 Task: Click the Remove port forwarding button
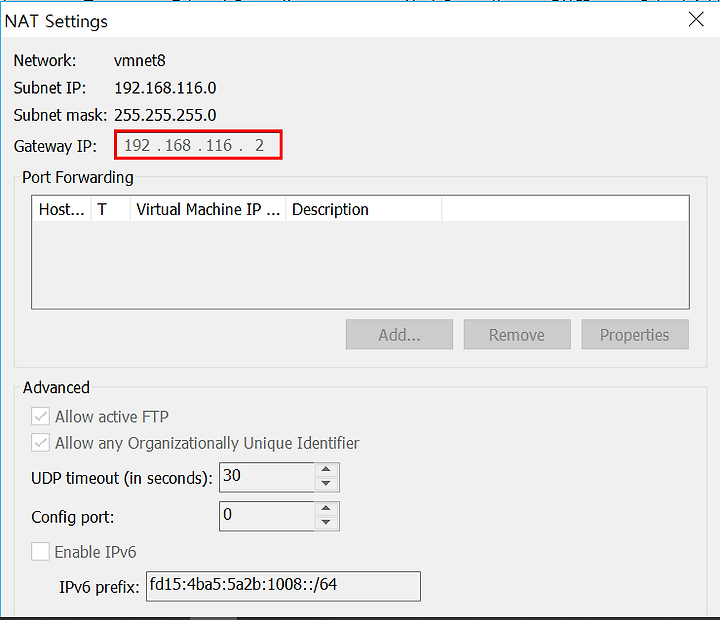click(x=517, y=334)
